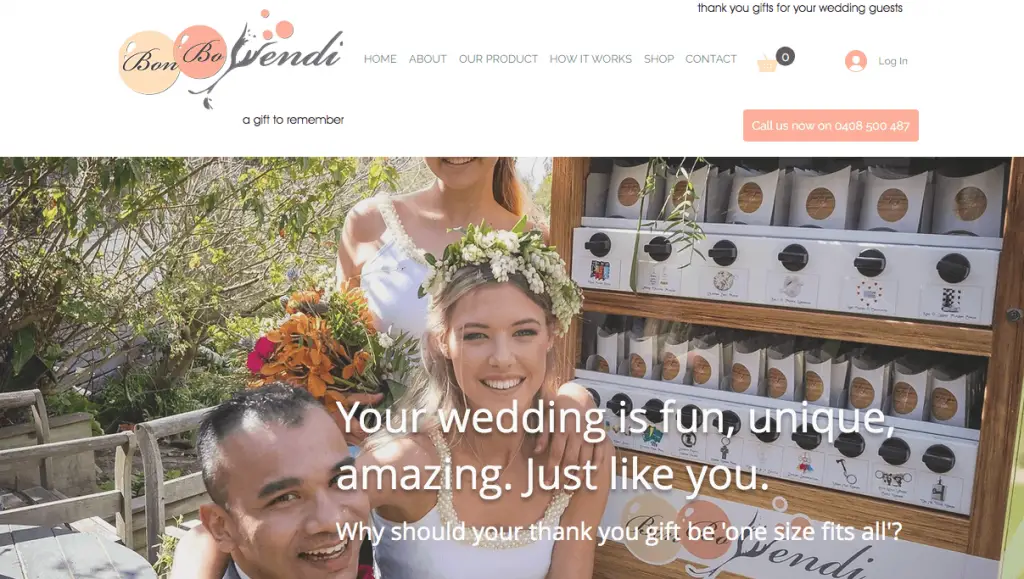Navigate to HOW IT WORKS
The height and width of the screenshot is (579, 1024).
point(590,59)
